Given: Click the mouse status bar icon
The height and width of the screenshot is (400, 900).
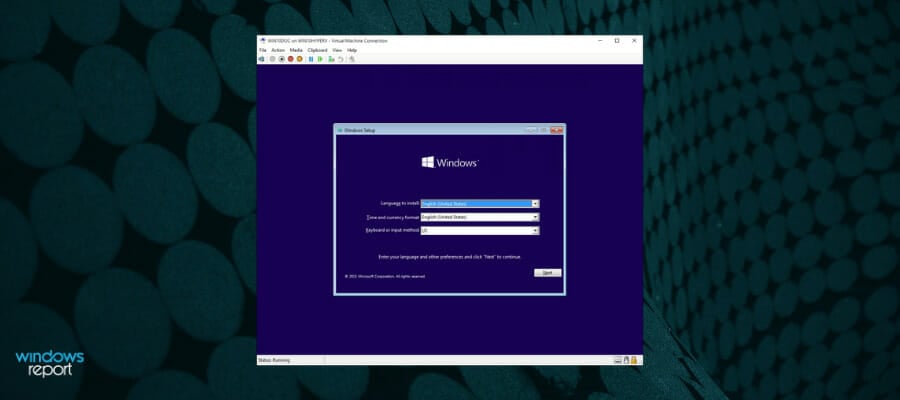Looking at the screenshot, I should (626, 360).
